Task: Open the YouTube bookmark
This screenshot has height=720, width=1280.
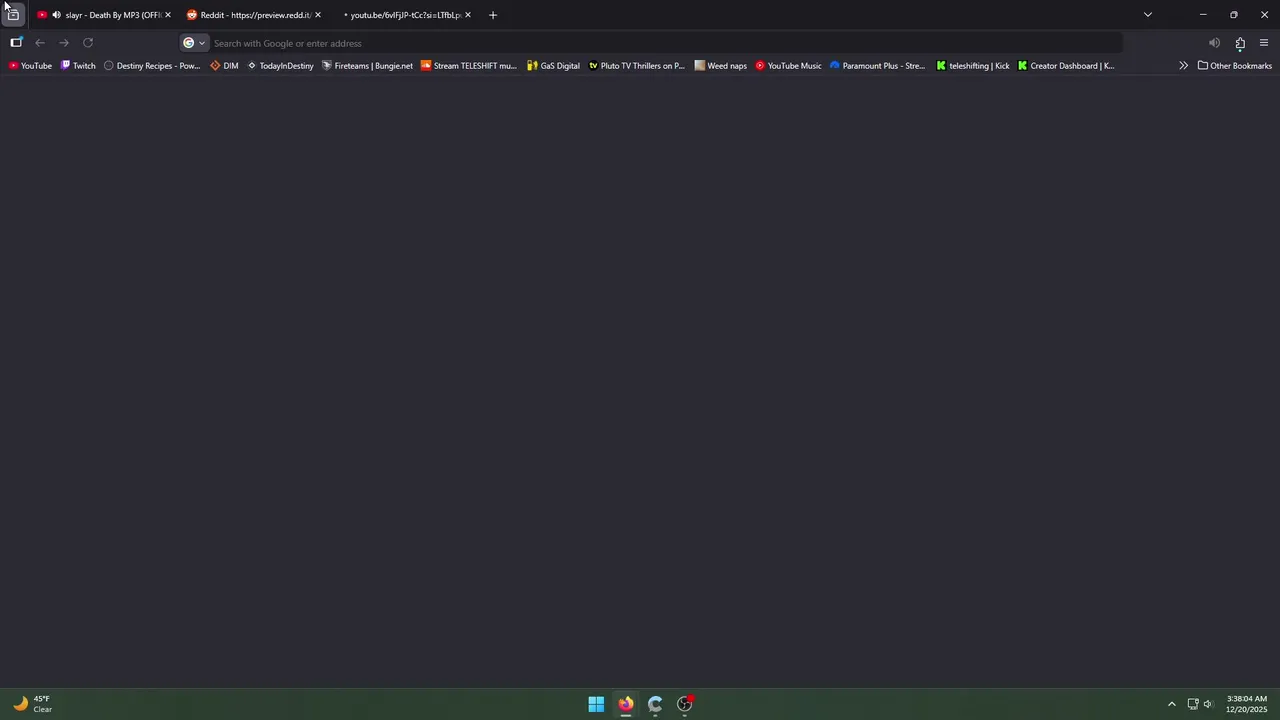Action: pyautogui.click(x=30, y=66)
